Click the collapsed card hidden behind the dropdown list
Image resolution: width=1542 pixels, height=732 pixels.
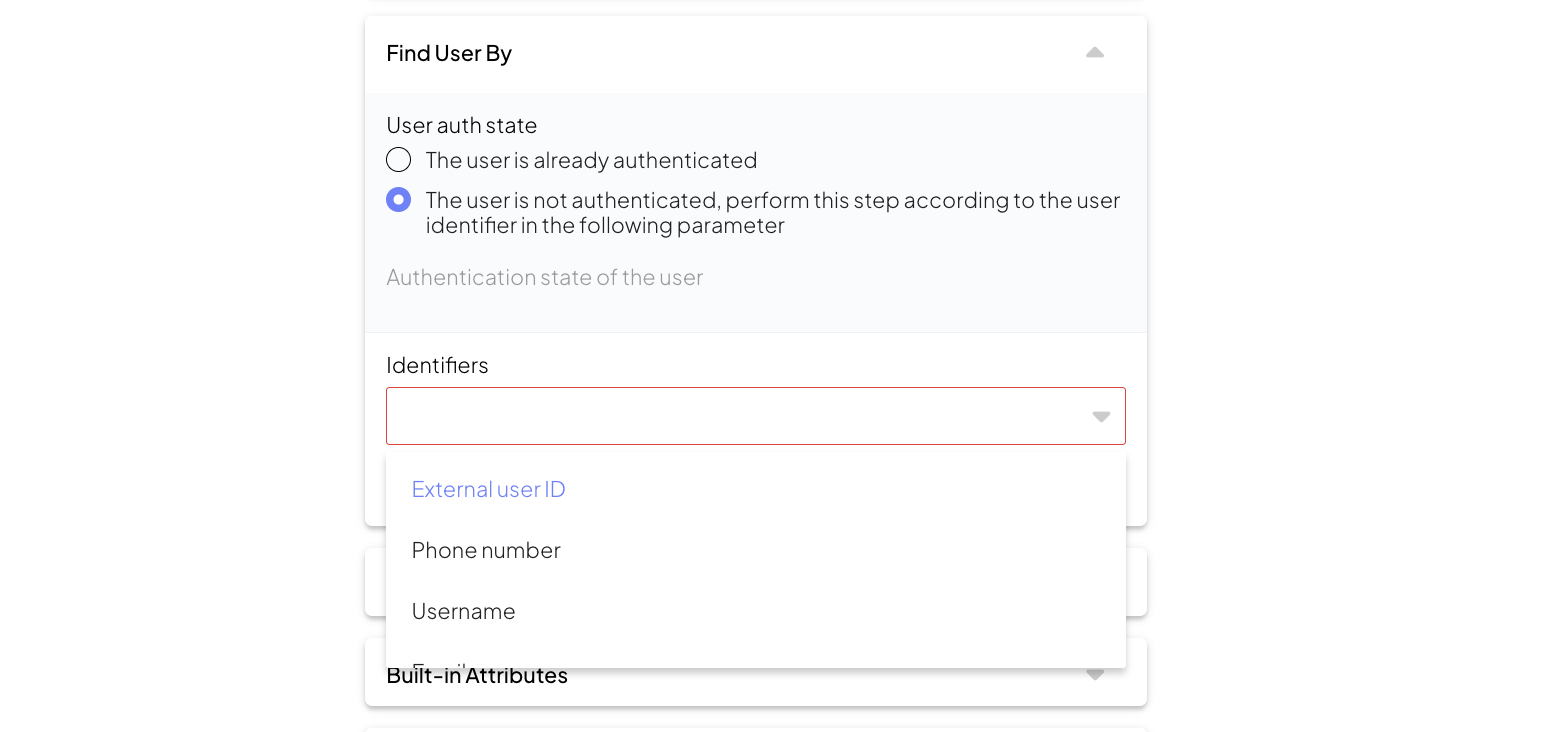[x=1136, y=582]
